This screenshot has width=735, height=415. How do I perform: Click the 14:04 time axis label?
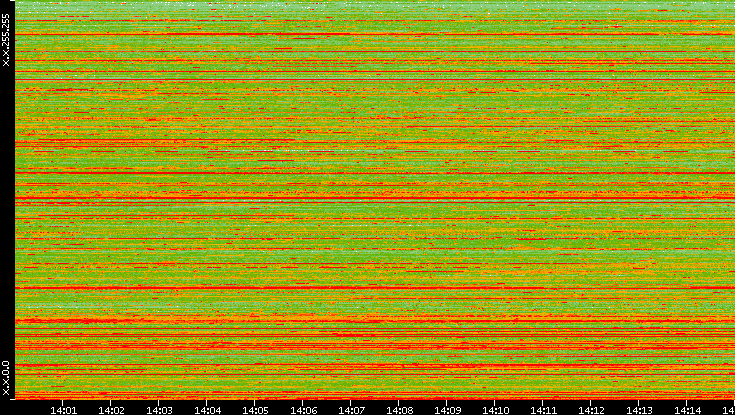point(207,410)
